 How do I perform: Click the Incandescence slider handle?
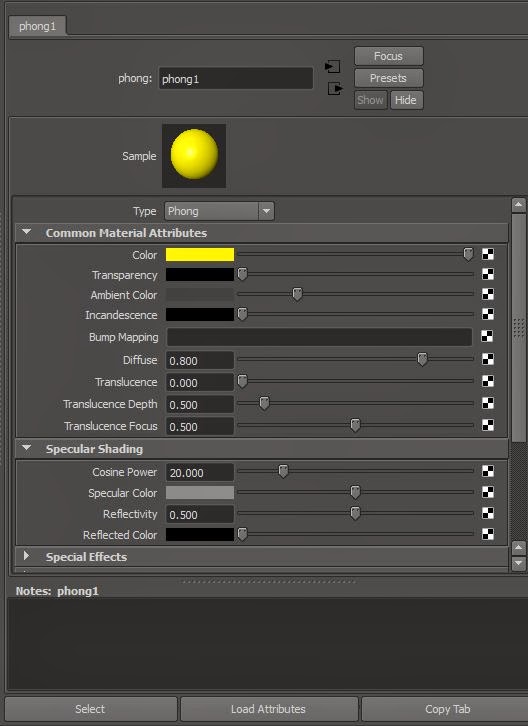click(x=242, y=314)
